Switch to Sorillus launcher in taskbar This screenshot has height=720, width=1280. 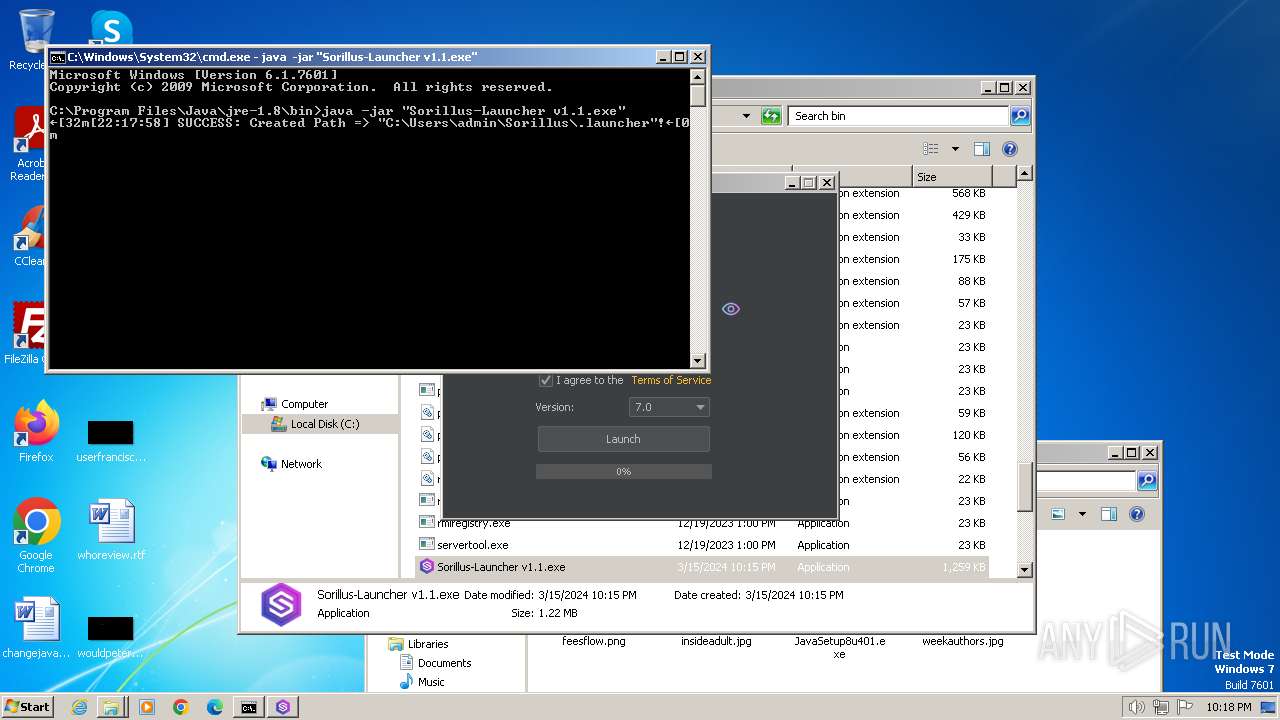tap(282, 707)
